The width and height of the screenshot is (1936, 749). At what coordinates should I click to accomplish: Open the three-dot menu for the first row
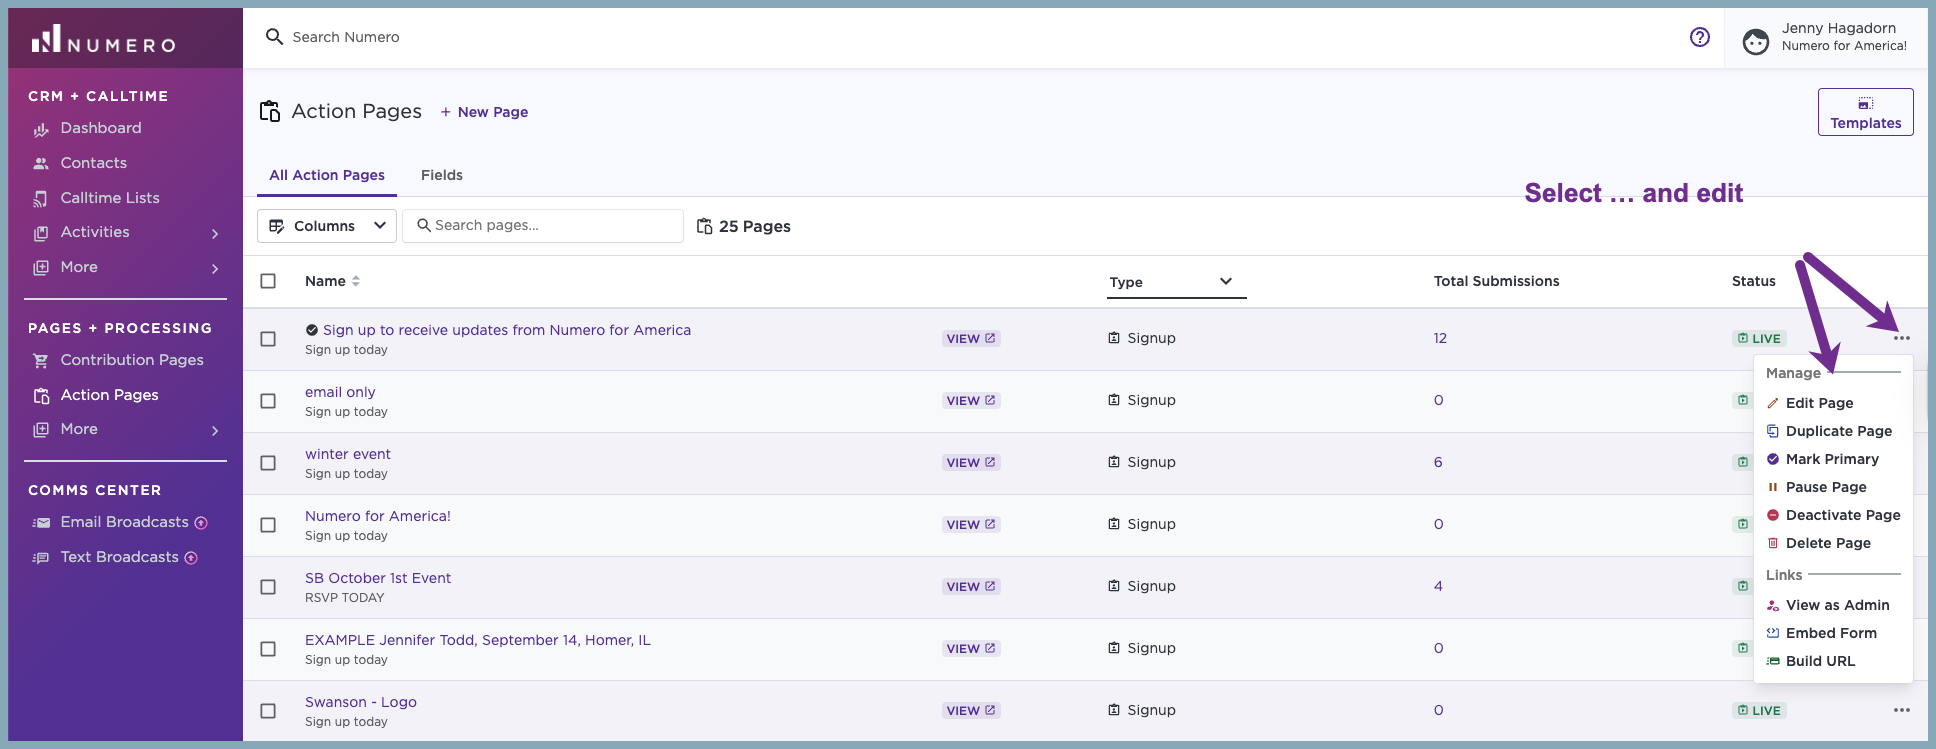point(1901,338)
